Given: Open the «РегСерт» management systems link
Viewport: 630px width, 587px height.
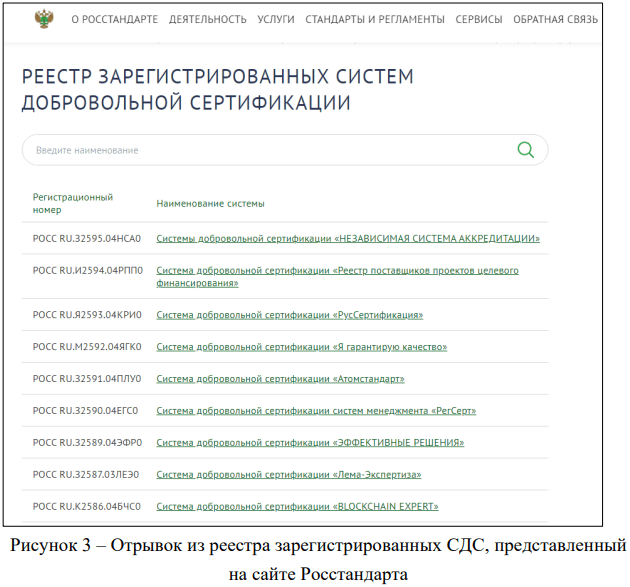Looking at the screenshot, I should point(316,411).
